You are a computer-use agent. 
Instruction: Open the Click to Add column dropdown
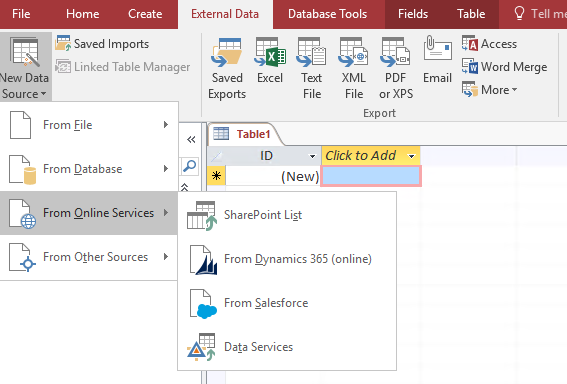tap(412, 156)
